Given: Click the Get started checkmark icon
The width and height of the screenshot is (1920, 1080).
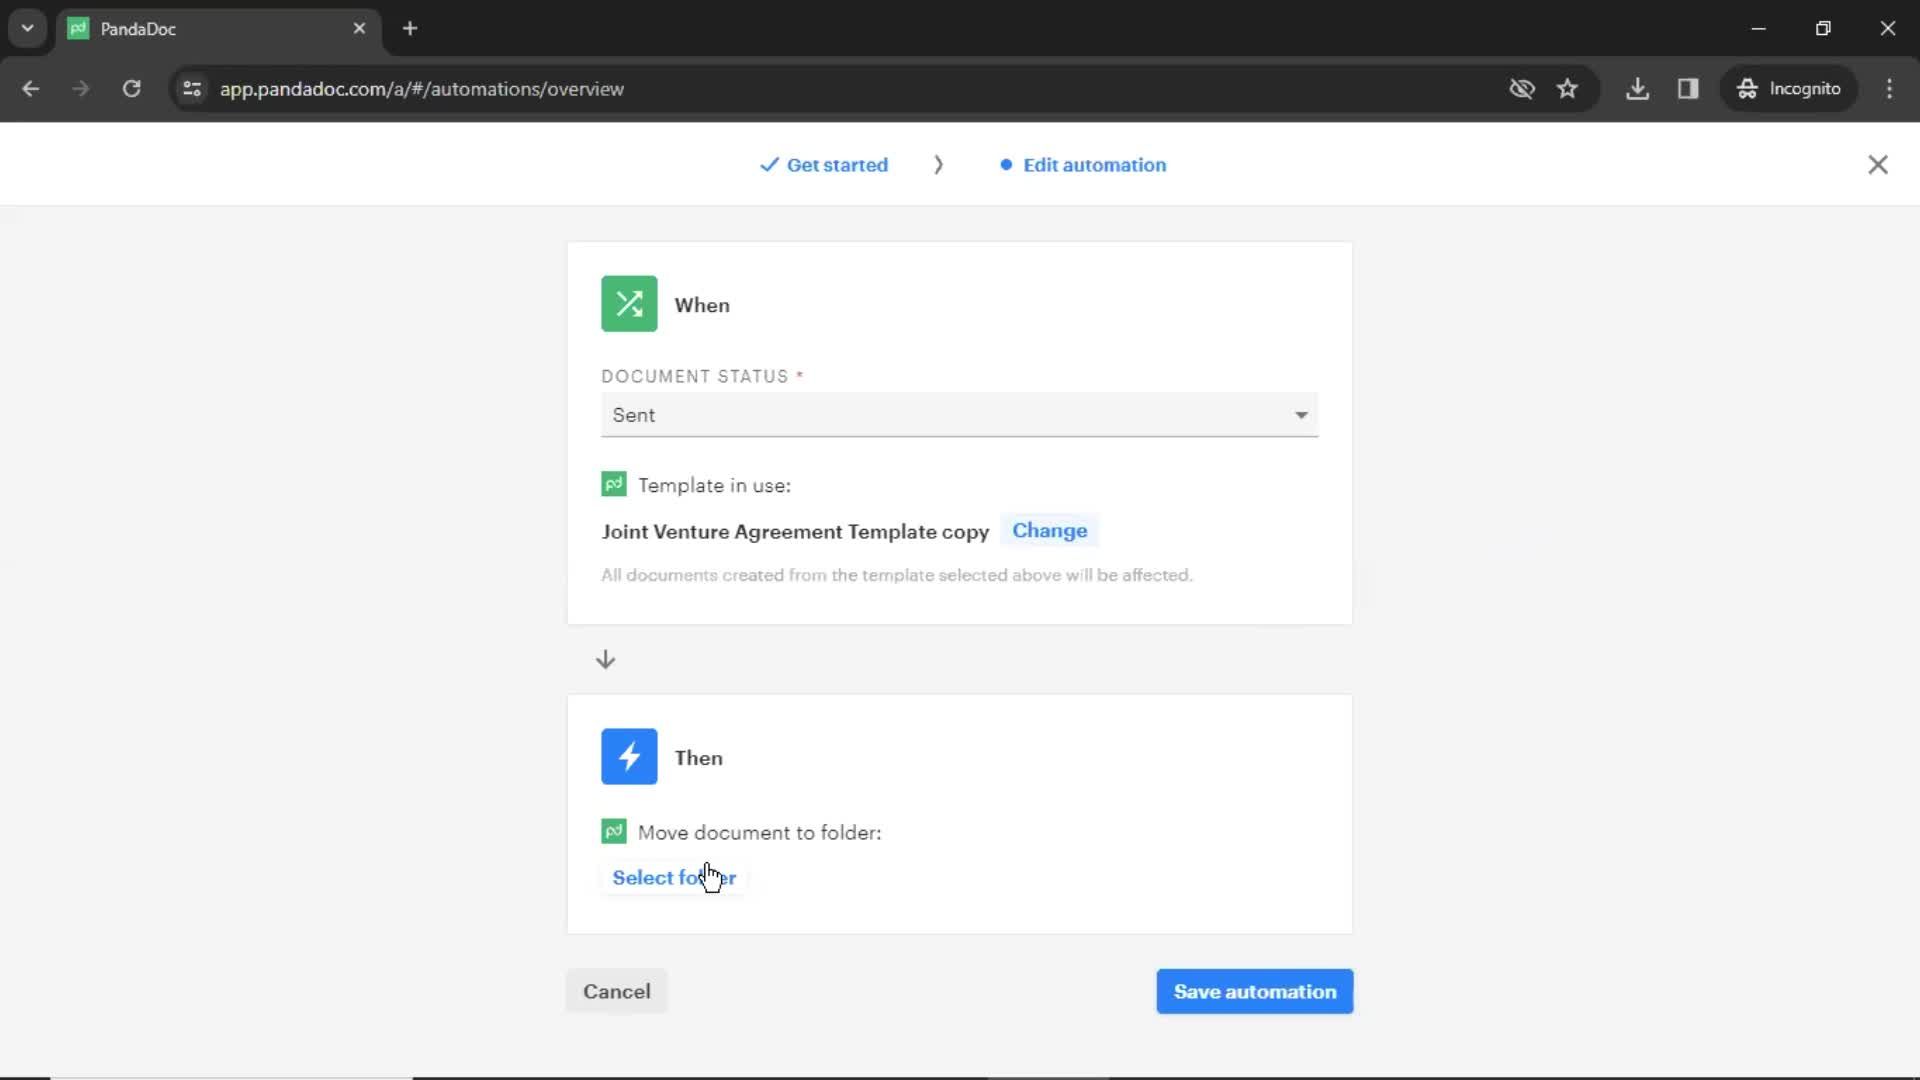Looking at the screenshot, I should point(767,165).
